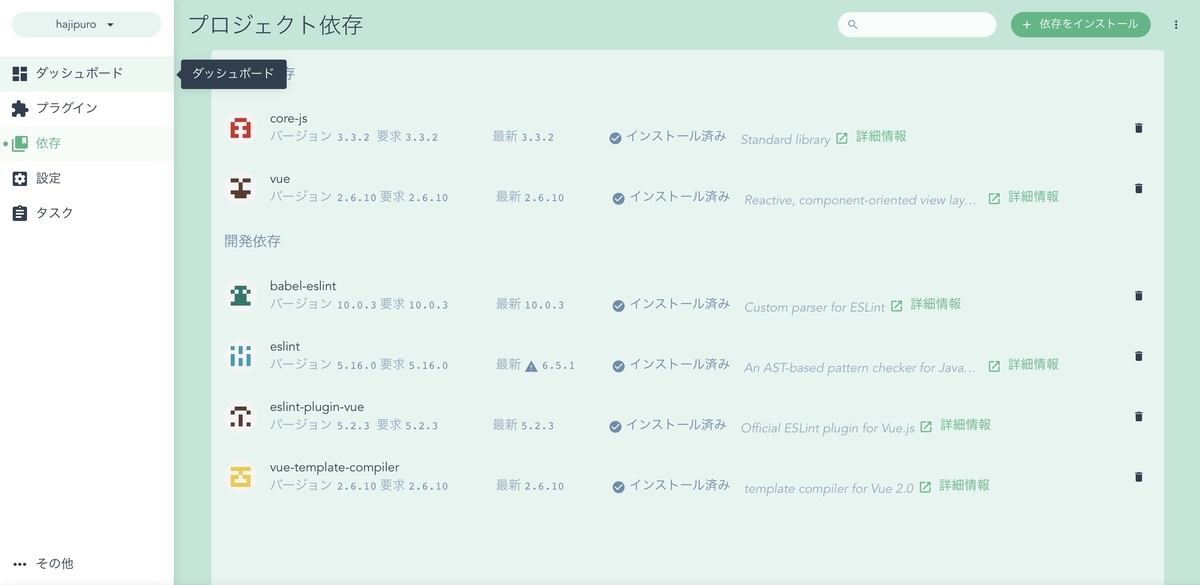Click the core-js package name
Image resolution: width=1200 pixels, height=585 pixels.
tap(289, 119)
